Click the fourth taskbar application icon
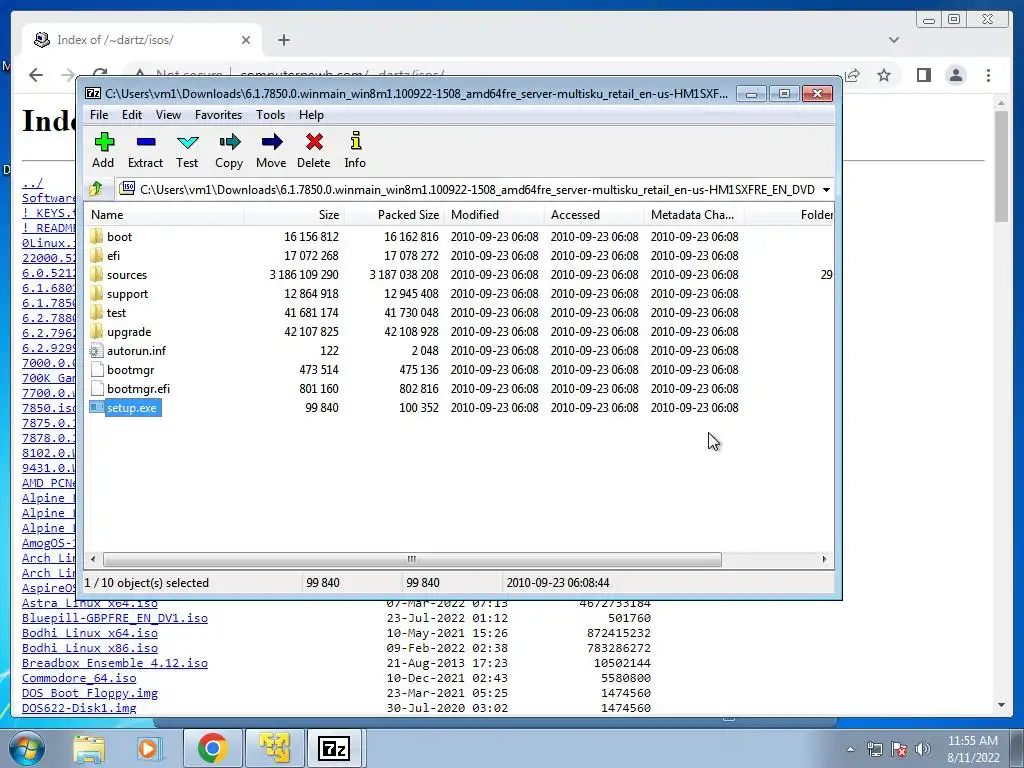The width and height of the screenshot is (1024, 768). [x=274, y=748]
